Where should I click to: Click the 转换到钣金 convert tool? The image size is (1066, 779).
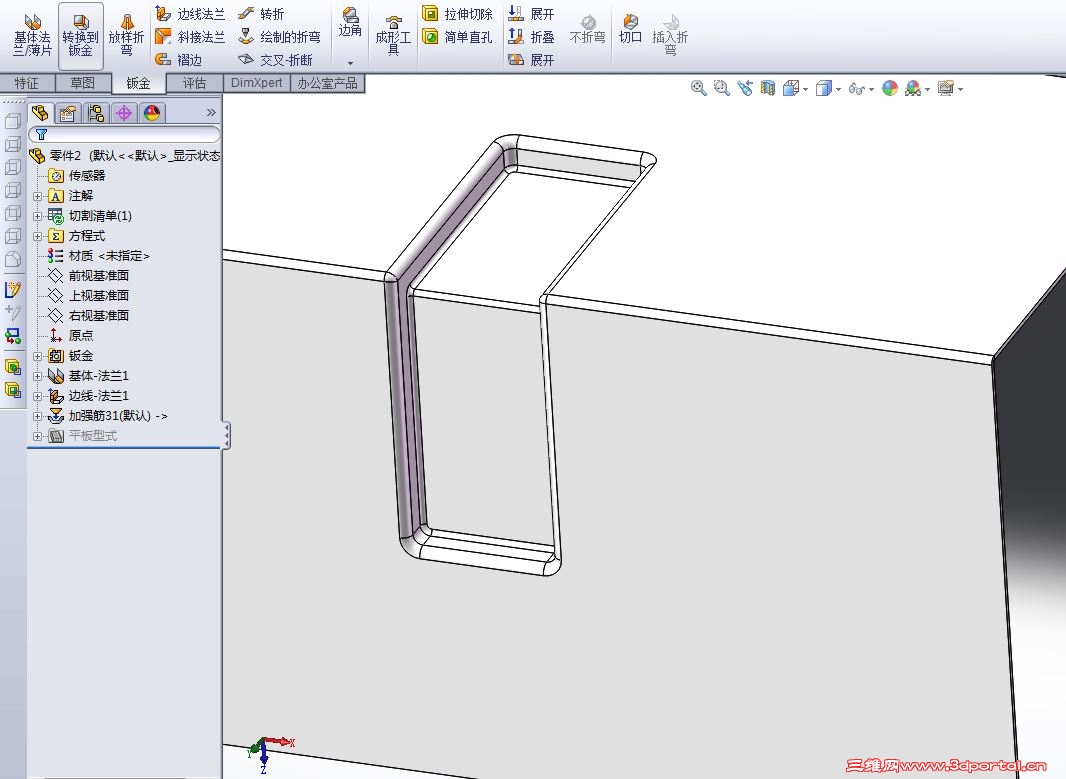(x=80, y=36)
